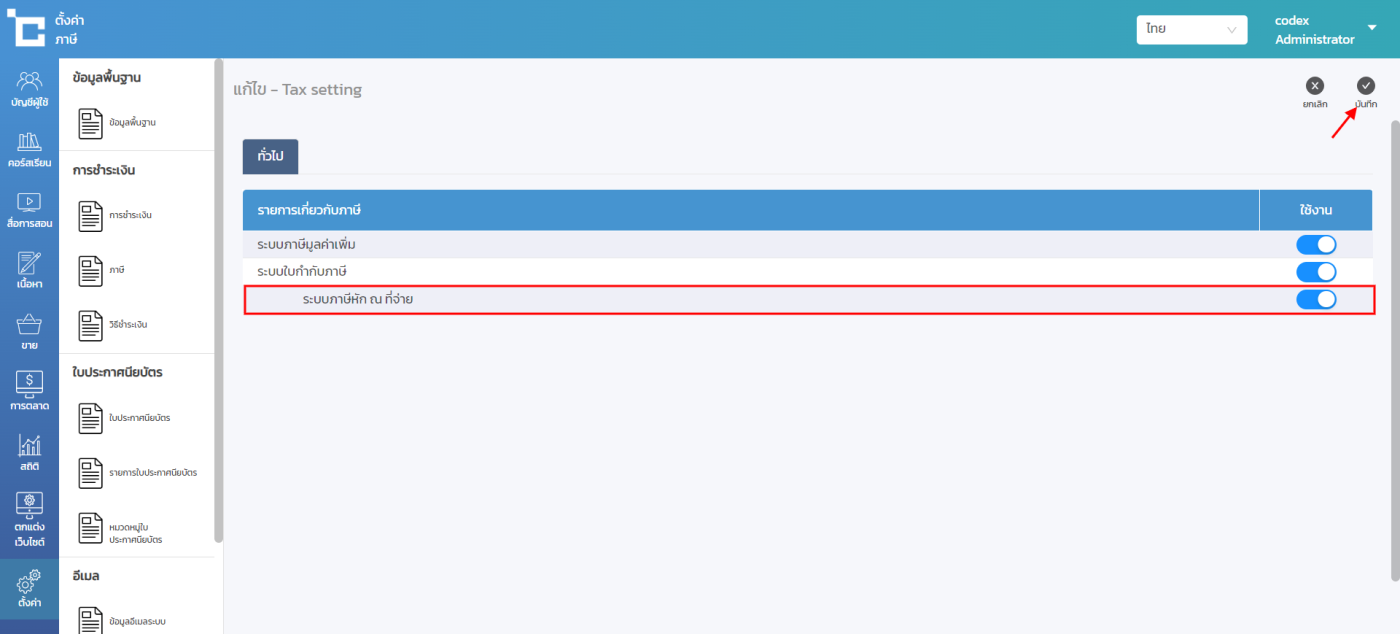1400x634 pixels.
Task: Open the คอร์สเรียน courses sidebar icon
Action: coord(29,149)
